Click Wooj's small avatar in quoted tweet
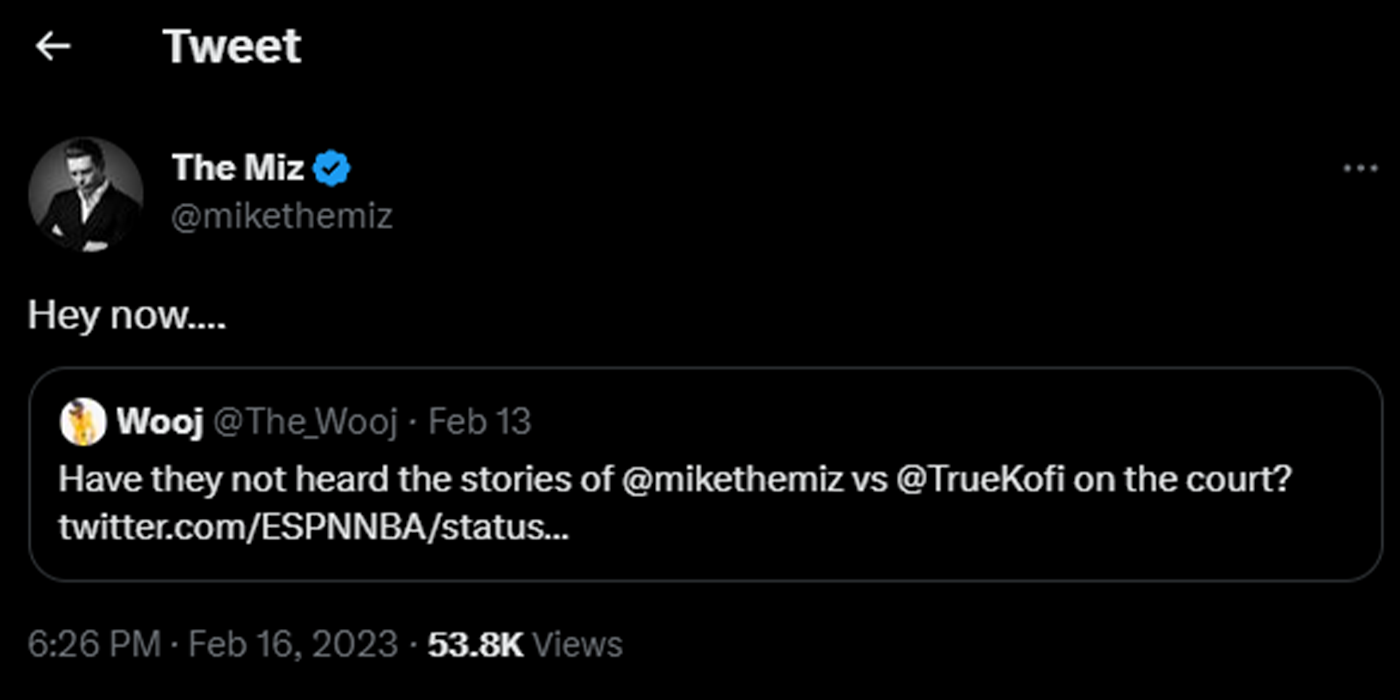 pyautogui.click(x=83, y=421)
